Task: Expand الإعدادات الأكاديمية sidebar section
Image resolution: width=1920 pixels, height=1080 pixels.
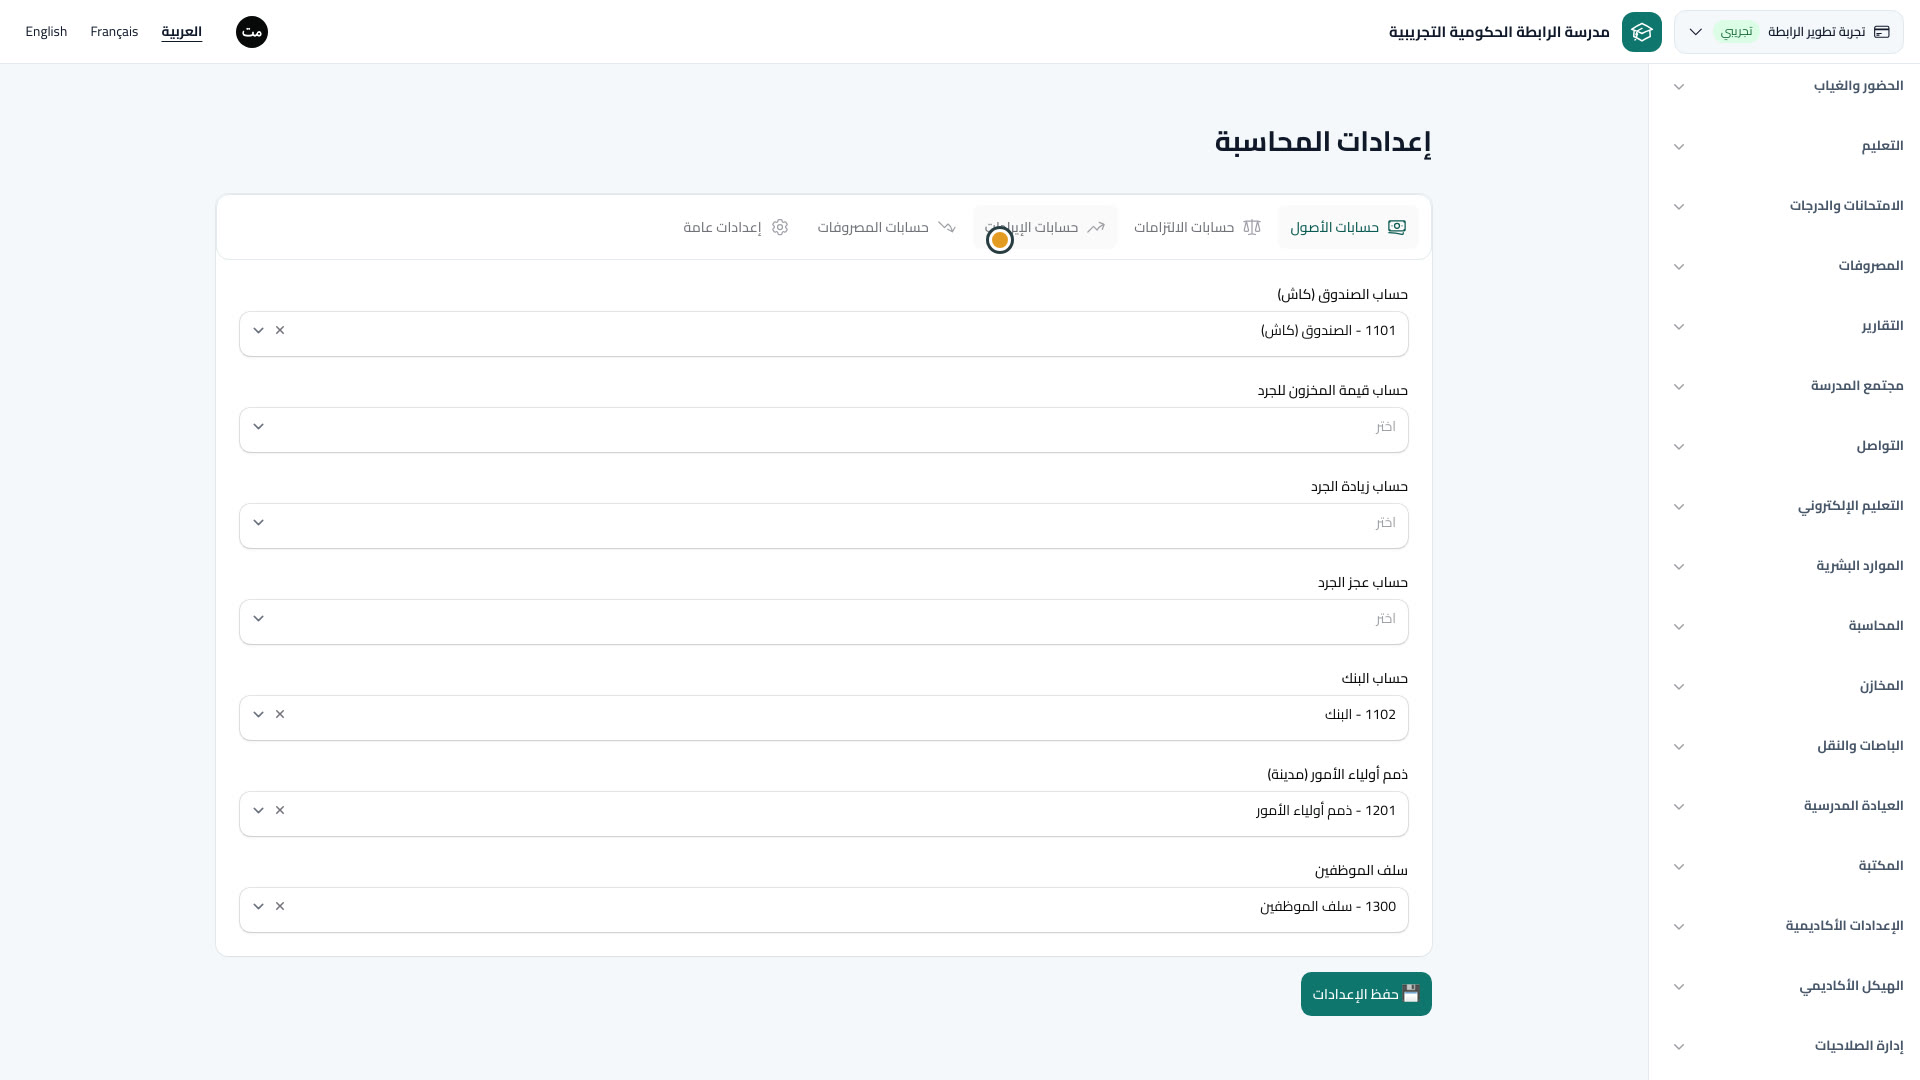Action: pos(1788,926)
